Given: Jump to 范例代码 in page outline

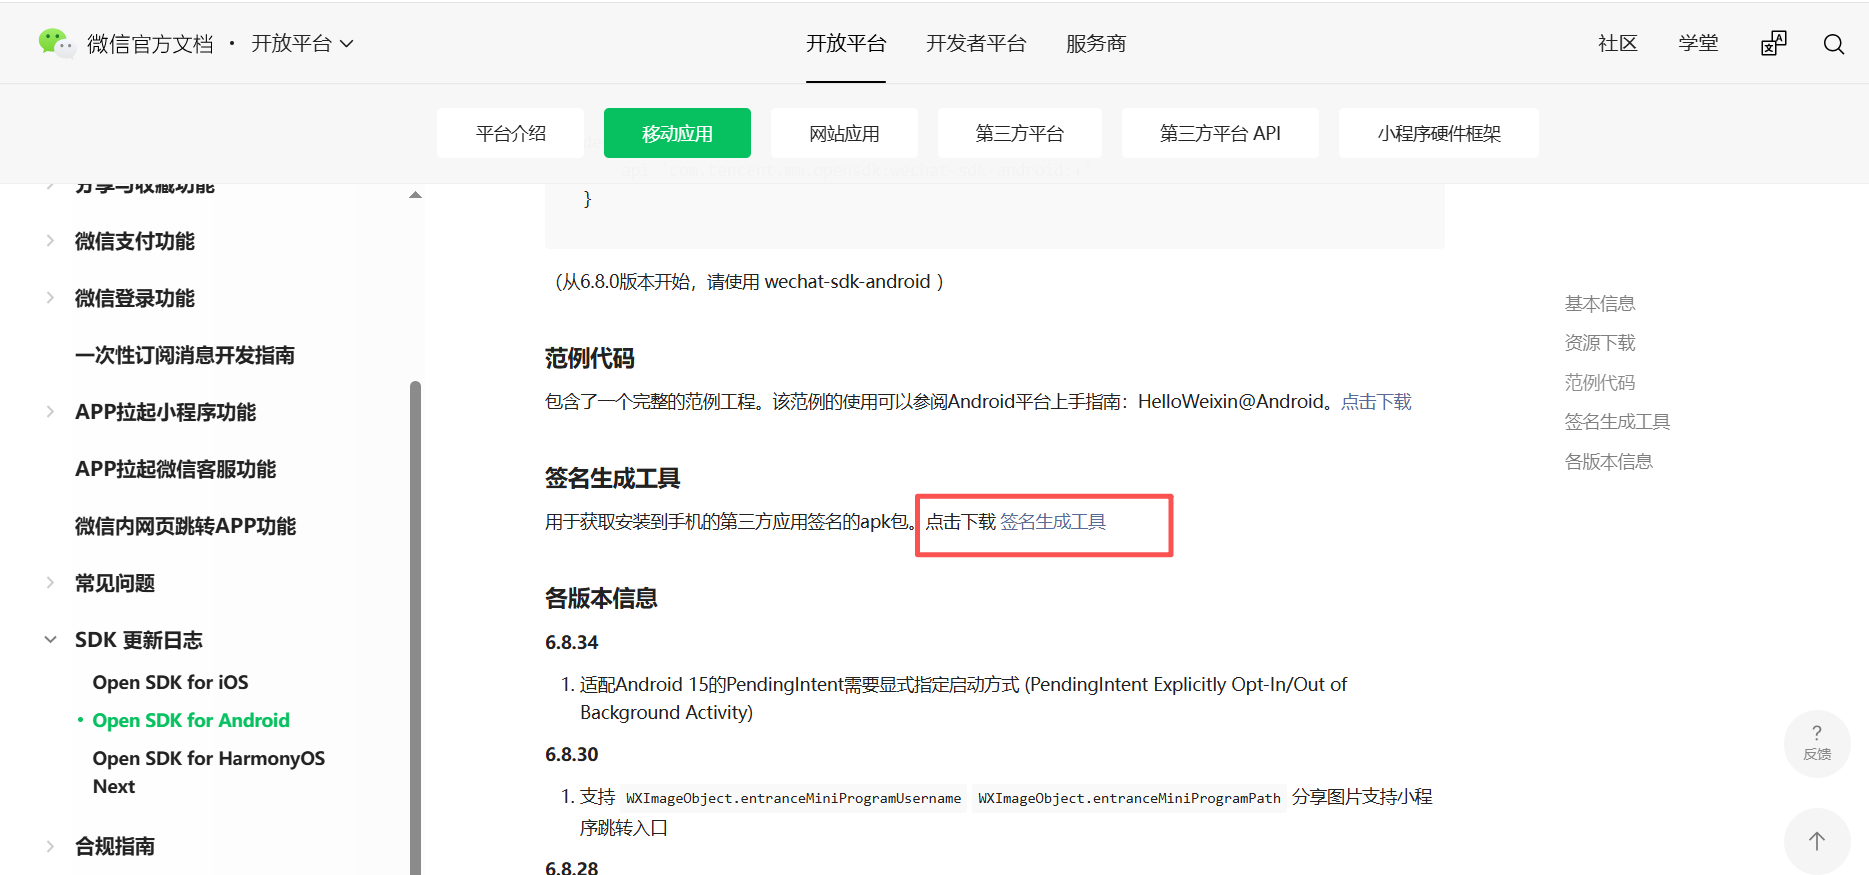Looking at the screenshot, I should pyautogui.click(x=1600, y=382).
